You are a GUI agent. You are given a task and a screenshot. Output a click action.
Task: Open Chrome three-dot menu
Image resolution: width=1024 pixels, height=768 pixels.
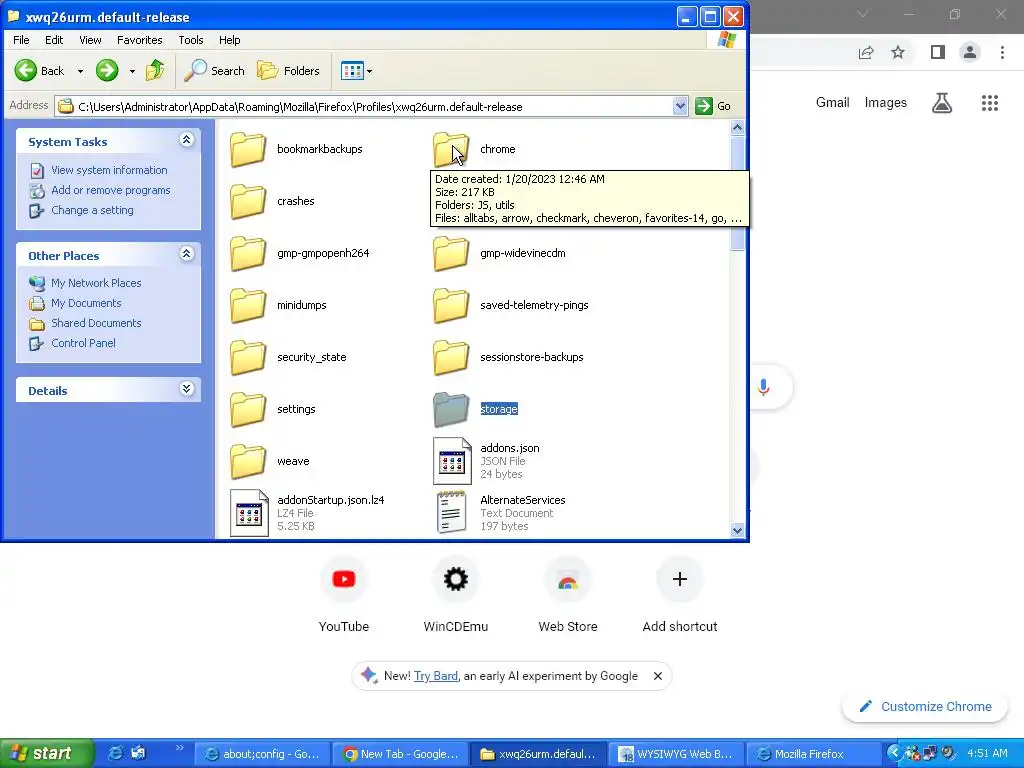(x=1002, y=52)
